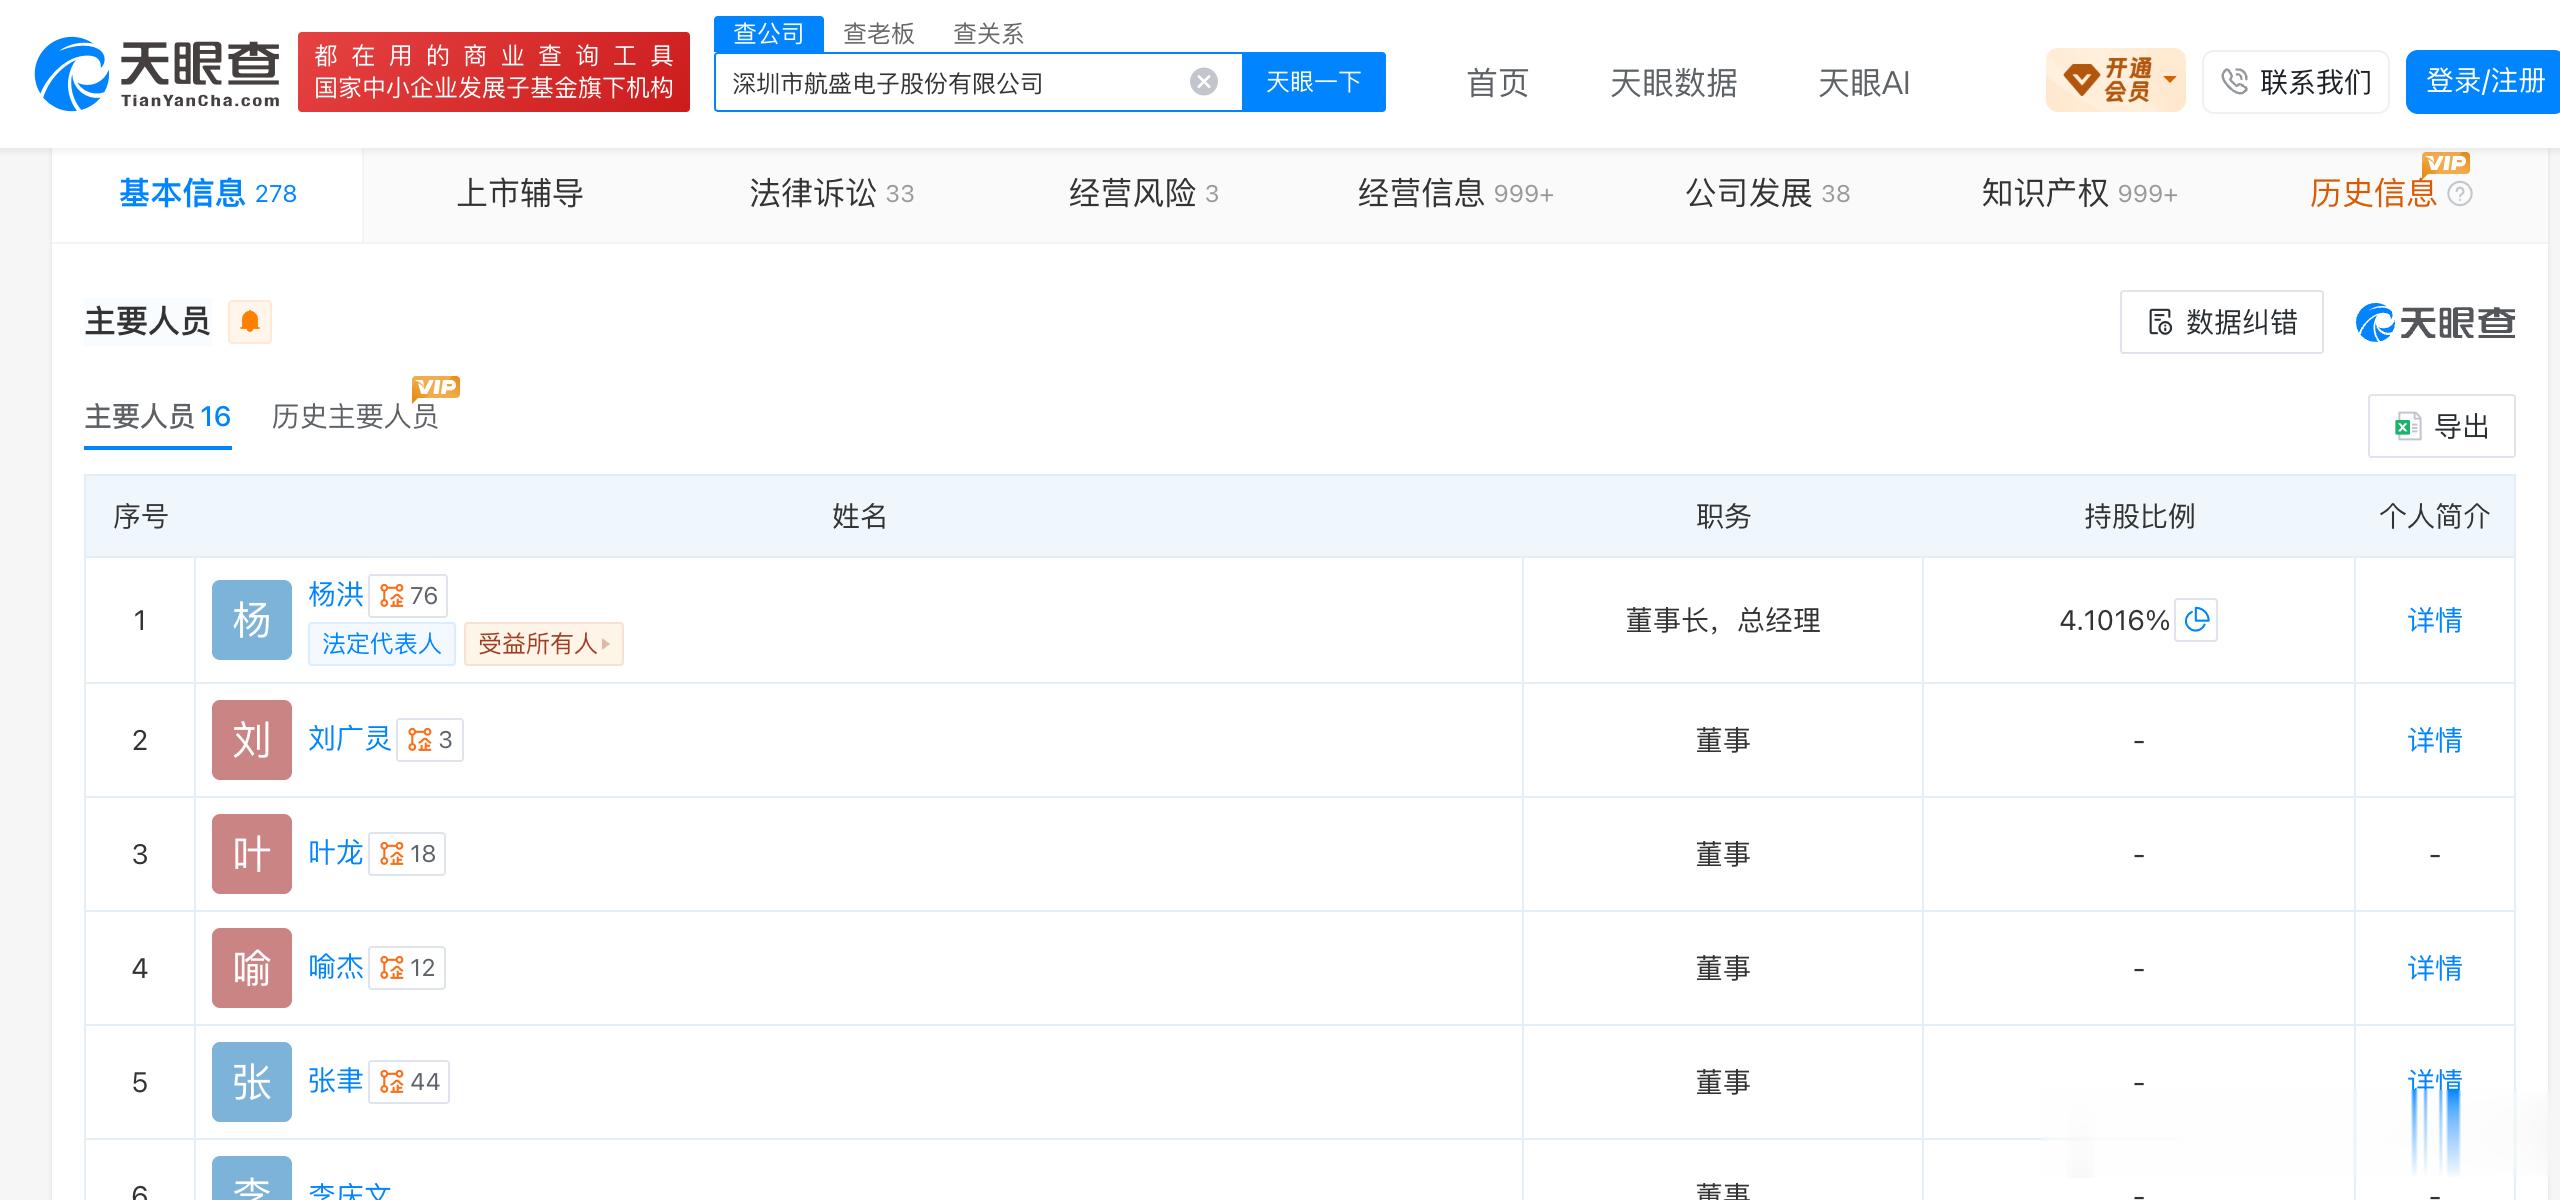The height and width of the screenshot is (1200, 2560).
Task: Switch to 查公司 search tab
Action: click(x=769, y=34)
